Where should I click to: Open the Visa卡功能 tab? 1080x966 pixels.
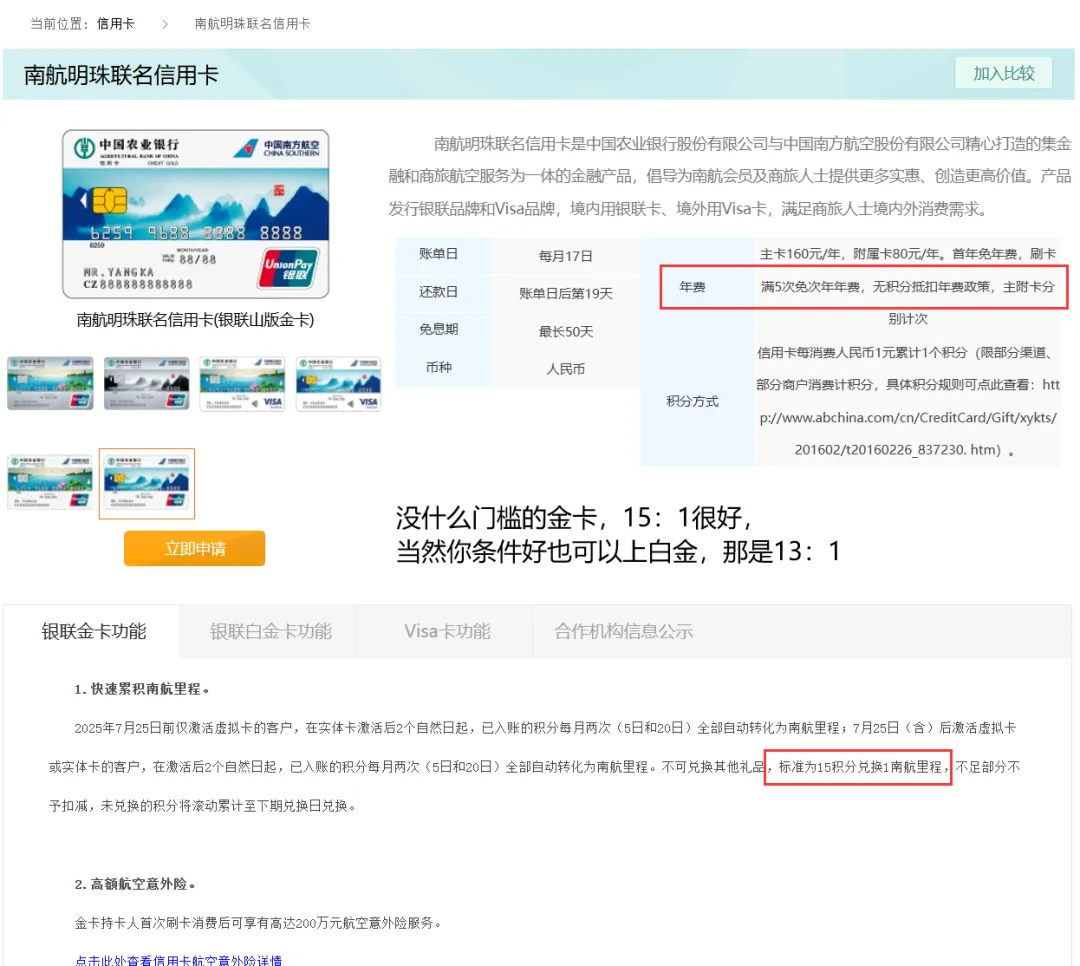pos(447,631)
